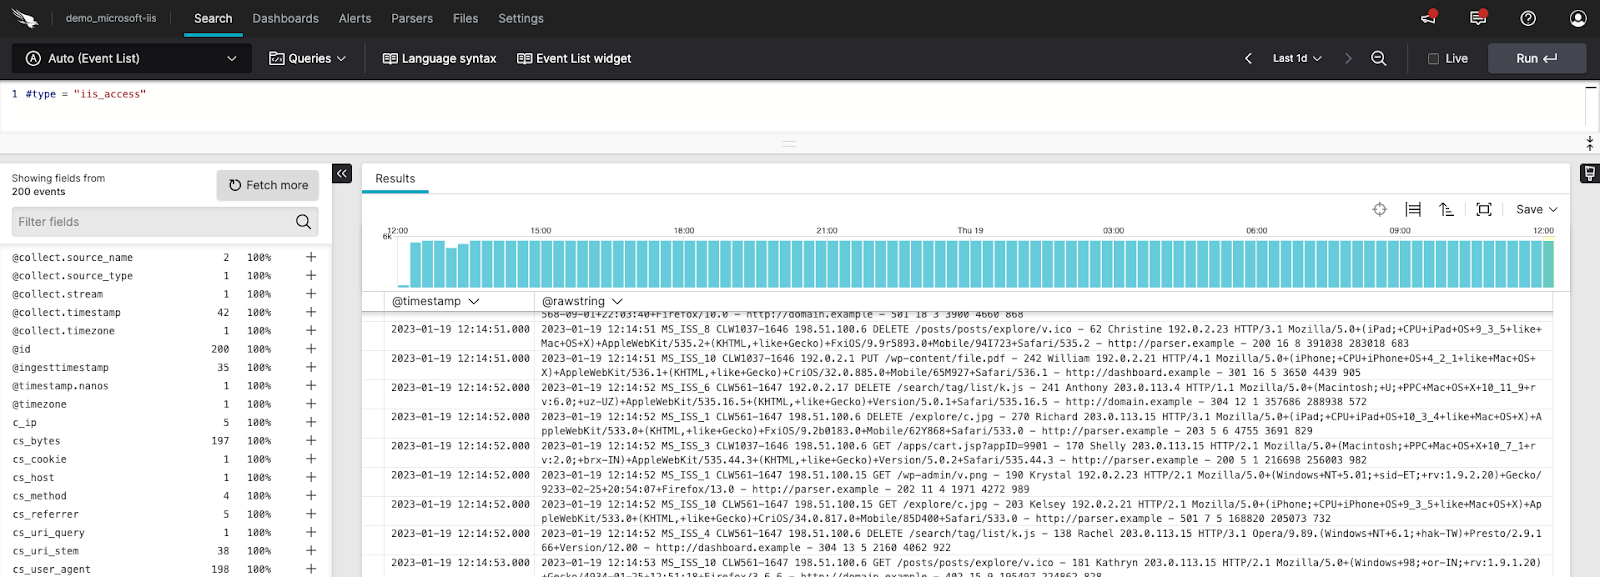Click the help question mark icon
The height and width of the screenshot is (577, 1600).
(x=1528, y=18)
